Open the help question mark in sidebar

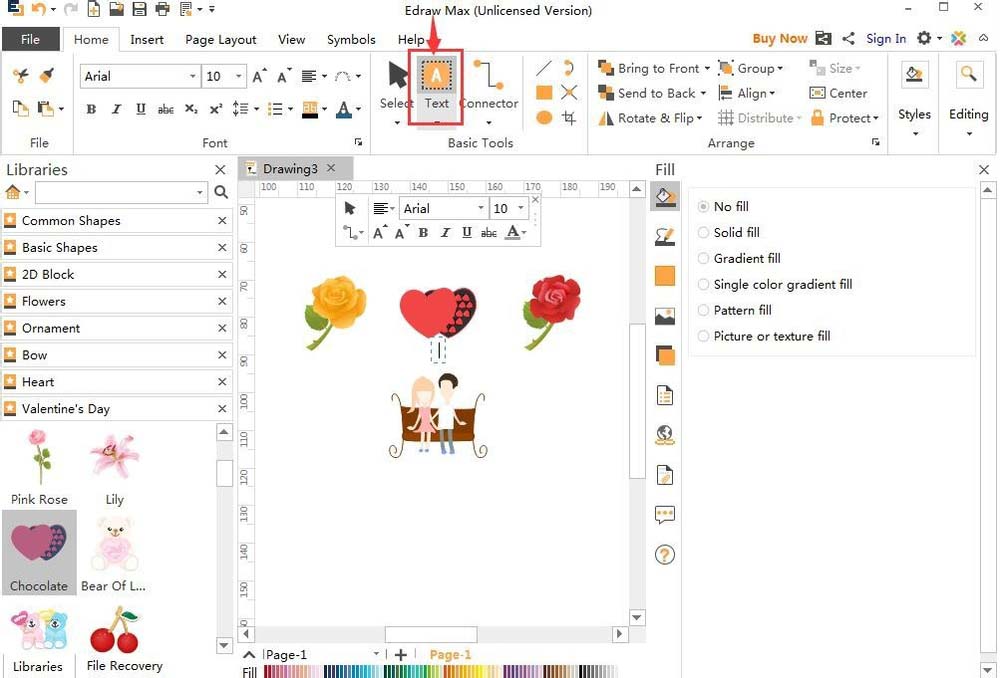(x=665, y=555)
